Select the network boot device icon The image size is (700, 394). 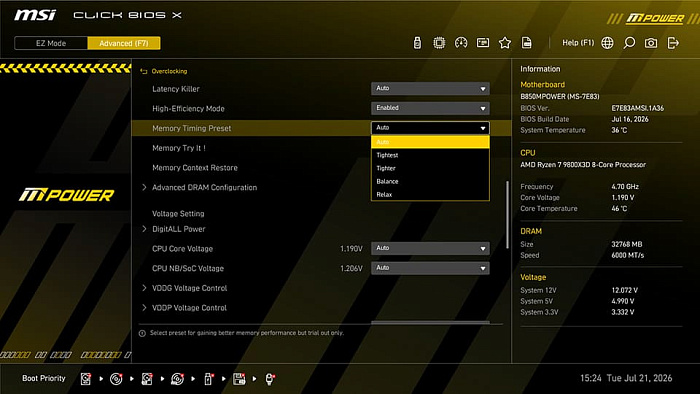270,379
